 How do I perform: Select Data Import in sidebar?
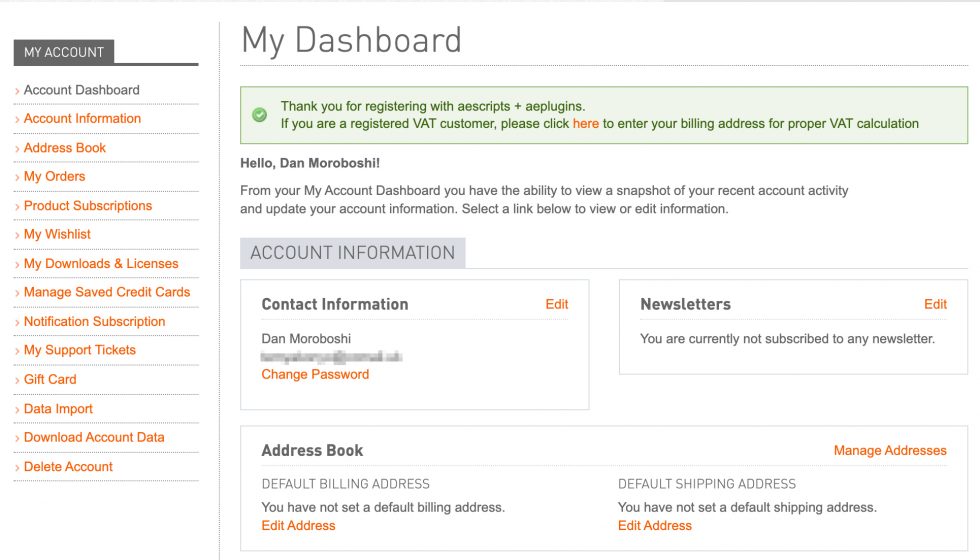(x=58, y=408)
